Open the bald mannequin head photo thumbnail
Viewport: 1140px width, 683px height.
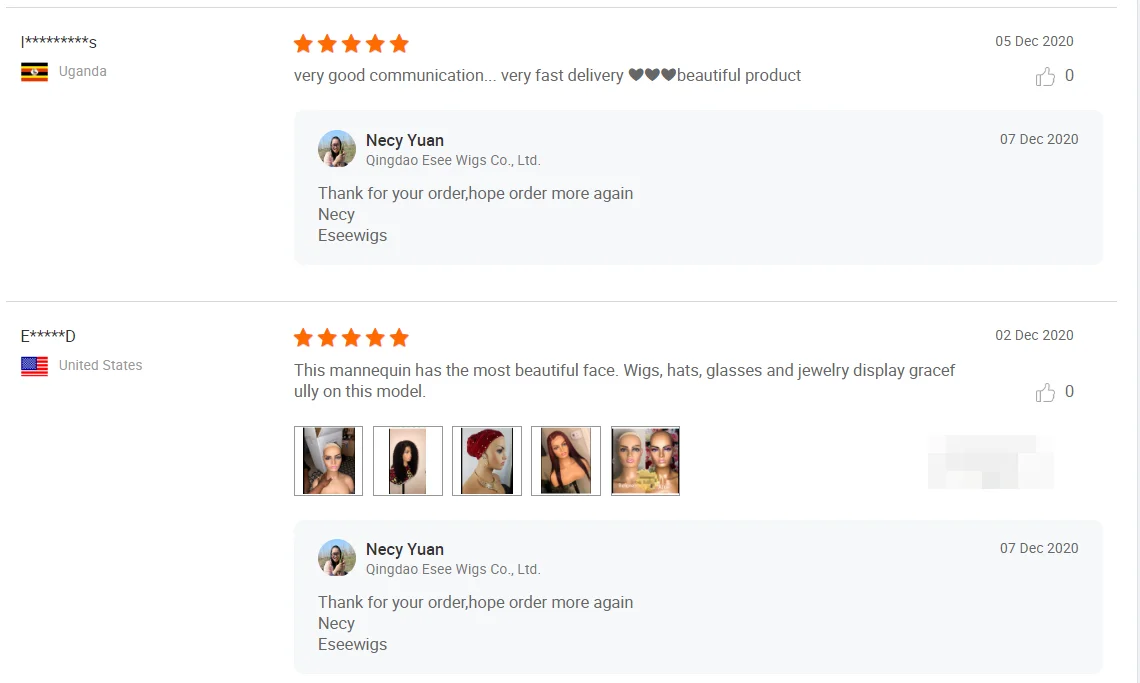click(328, 461)
